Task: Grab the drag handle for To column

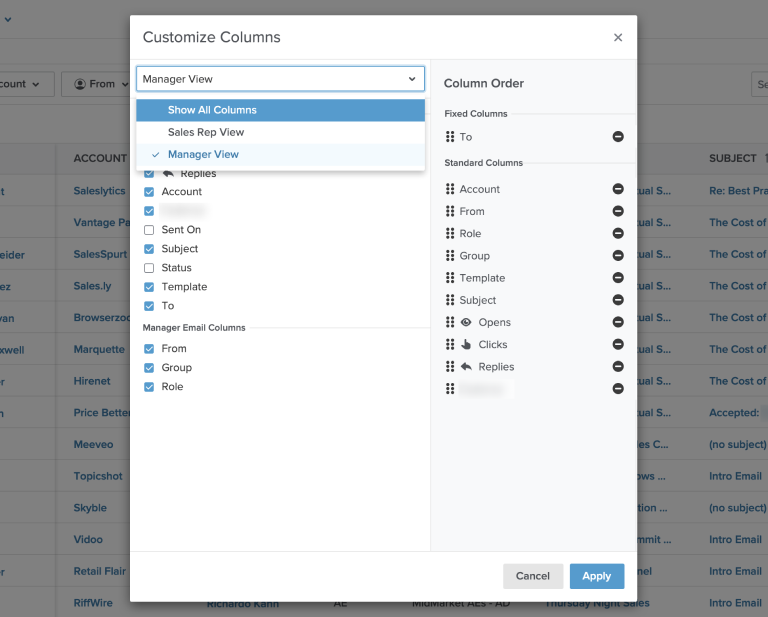Action: tap(450, 137)
